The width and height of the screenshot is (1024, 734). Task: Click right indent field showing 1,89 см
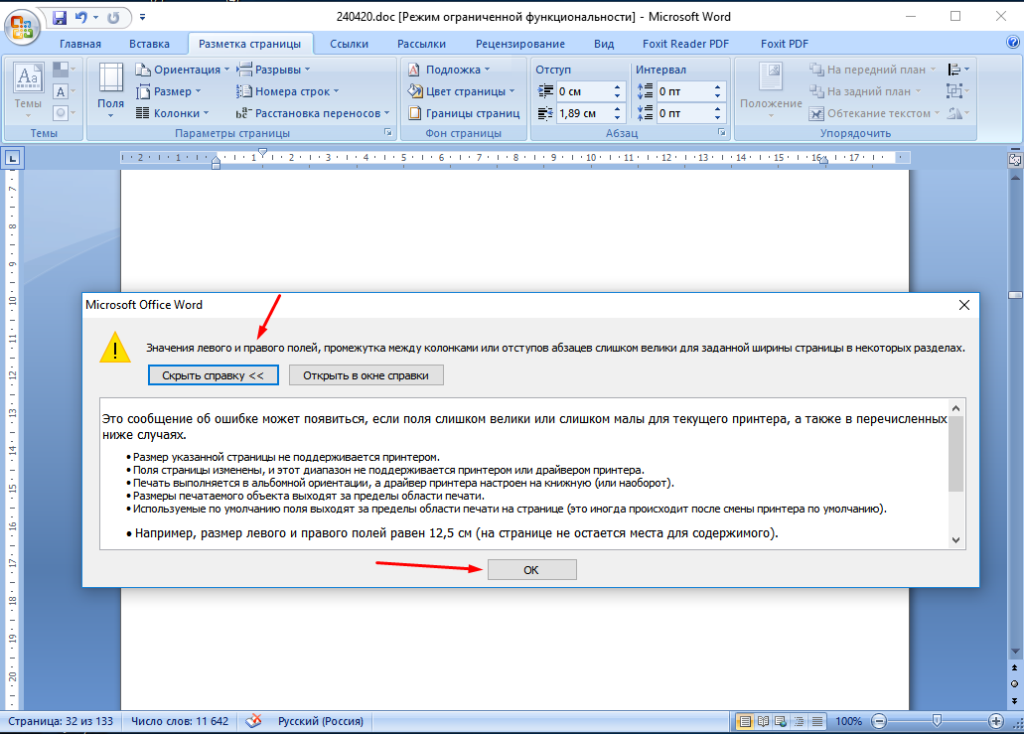tap(584, 113)
